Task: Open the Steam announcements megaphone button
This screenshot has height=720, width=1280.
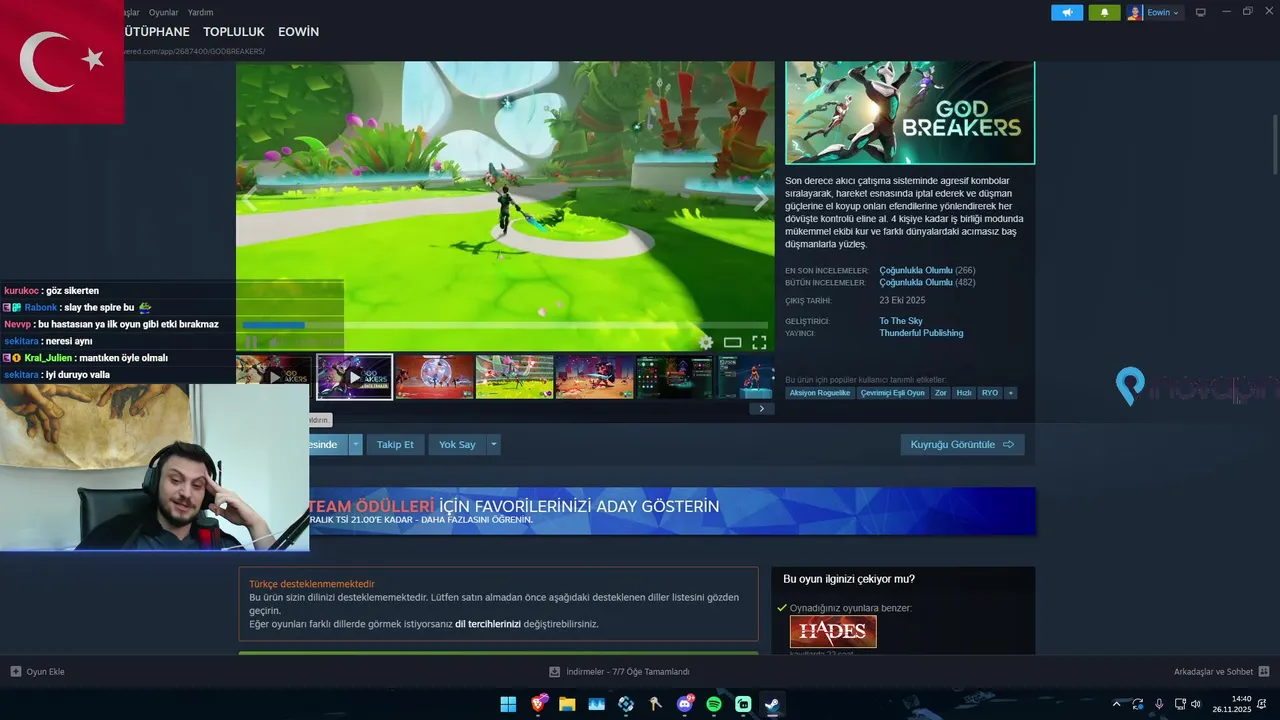Action: coord(1067,13)
